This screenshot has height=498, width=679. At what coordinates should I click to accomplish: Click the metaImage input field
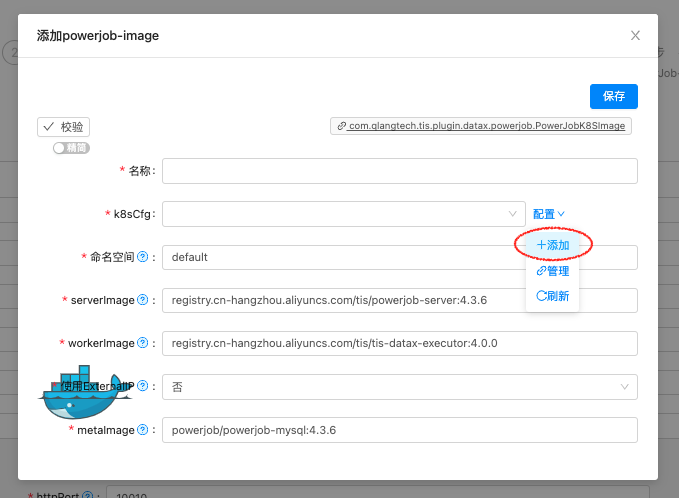pos(399,430)
